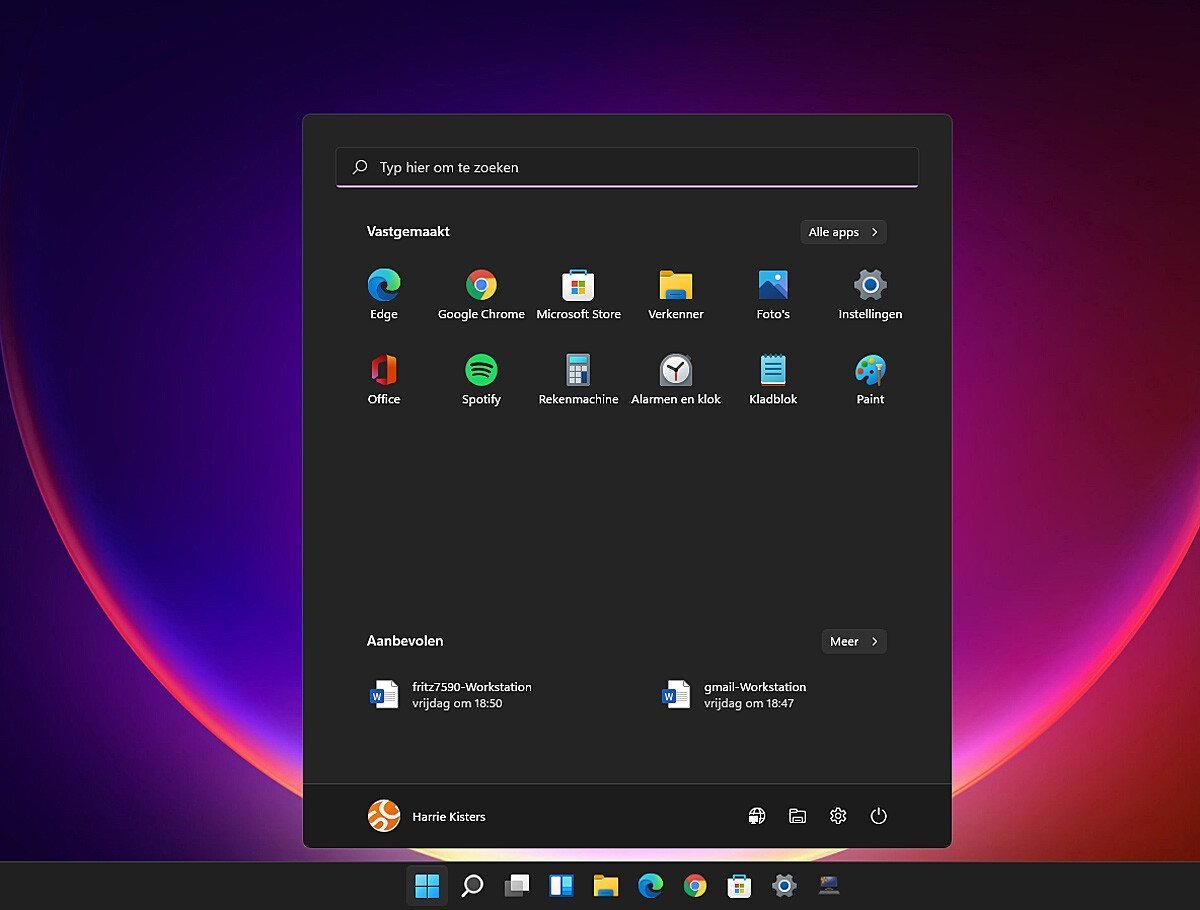Image resolution: width=1200 pixels, height=910 pixels.
Task: Click 'vrijdag om 18:47' timestamp text
Action: [x=749, y=704]
